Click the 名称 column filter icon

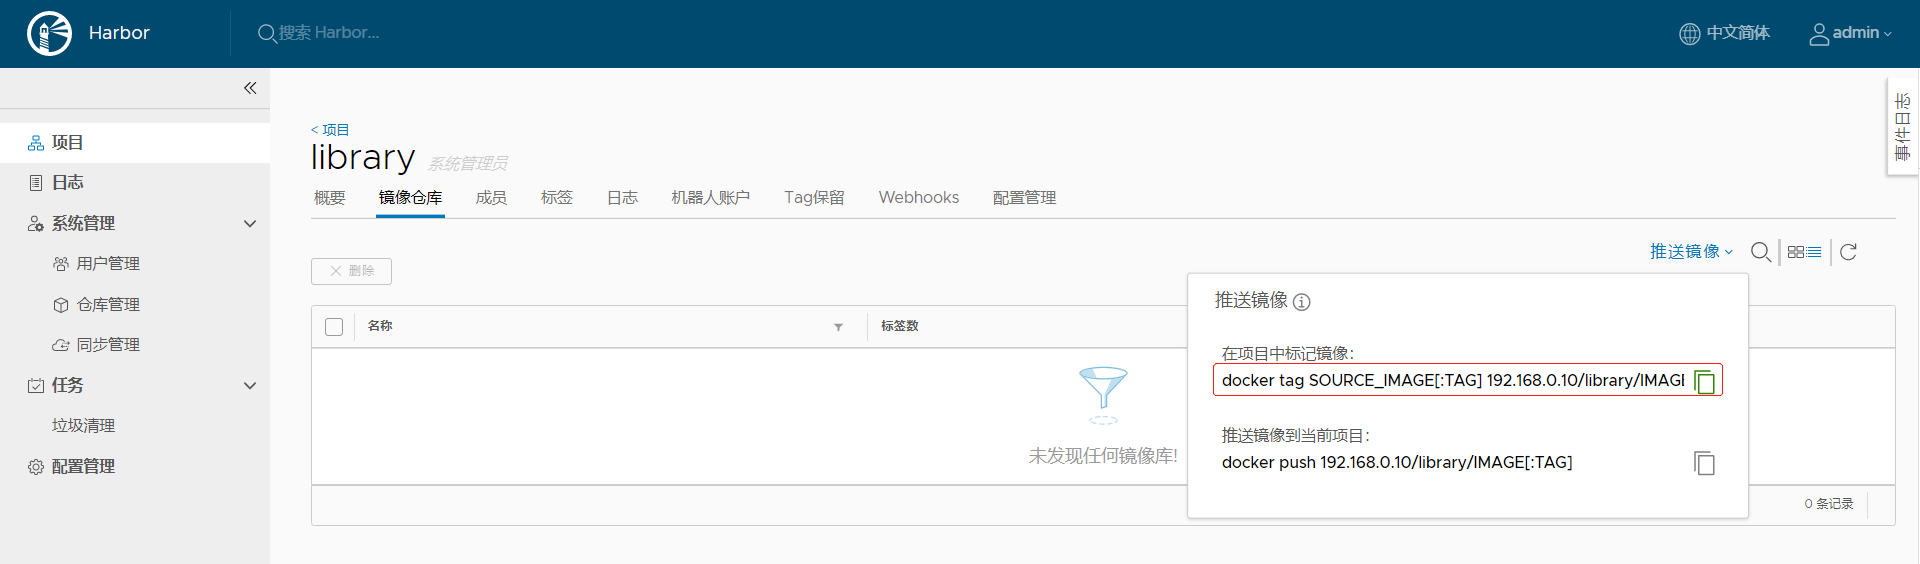(838, 327)
